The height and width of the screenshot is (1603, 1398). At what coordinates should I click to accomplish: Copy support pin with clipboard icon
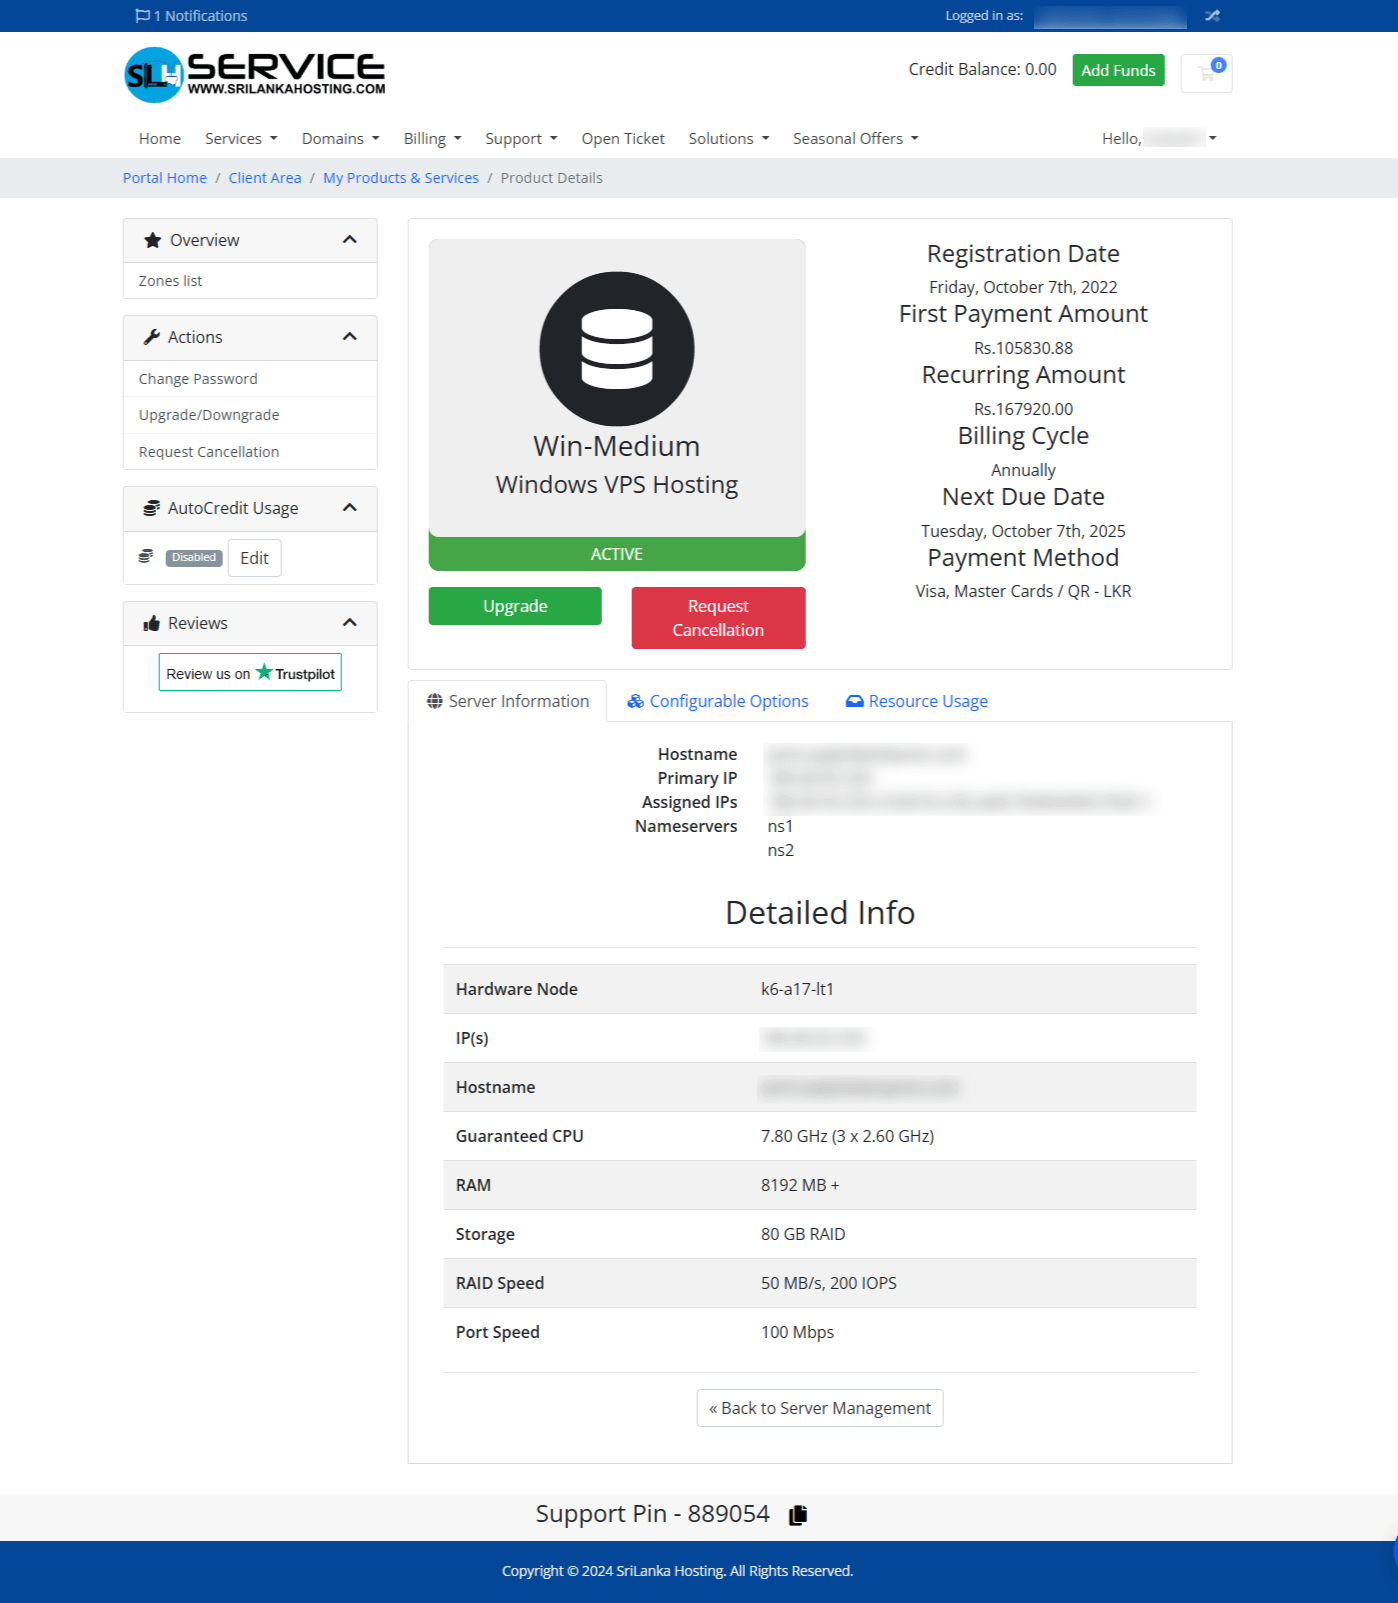[798, 1515]
